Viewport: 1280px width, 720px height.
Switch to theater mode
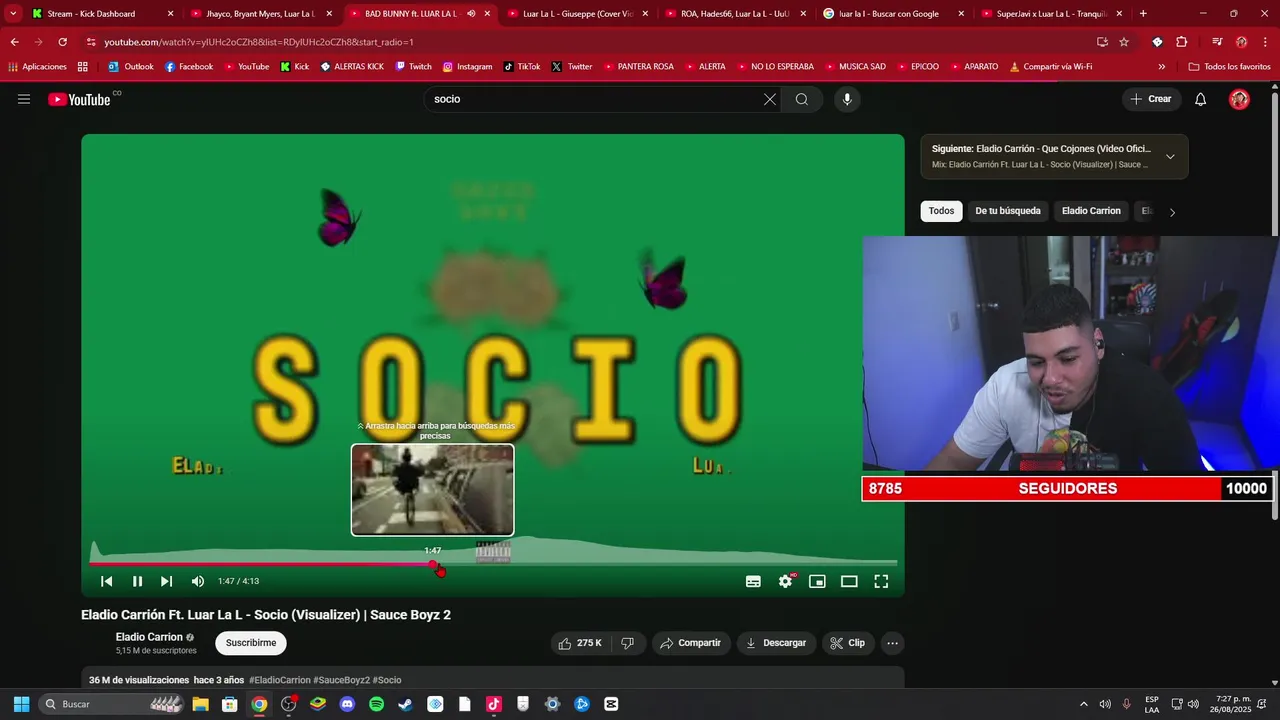(849, 581)
